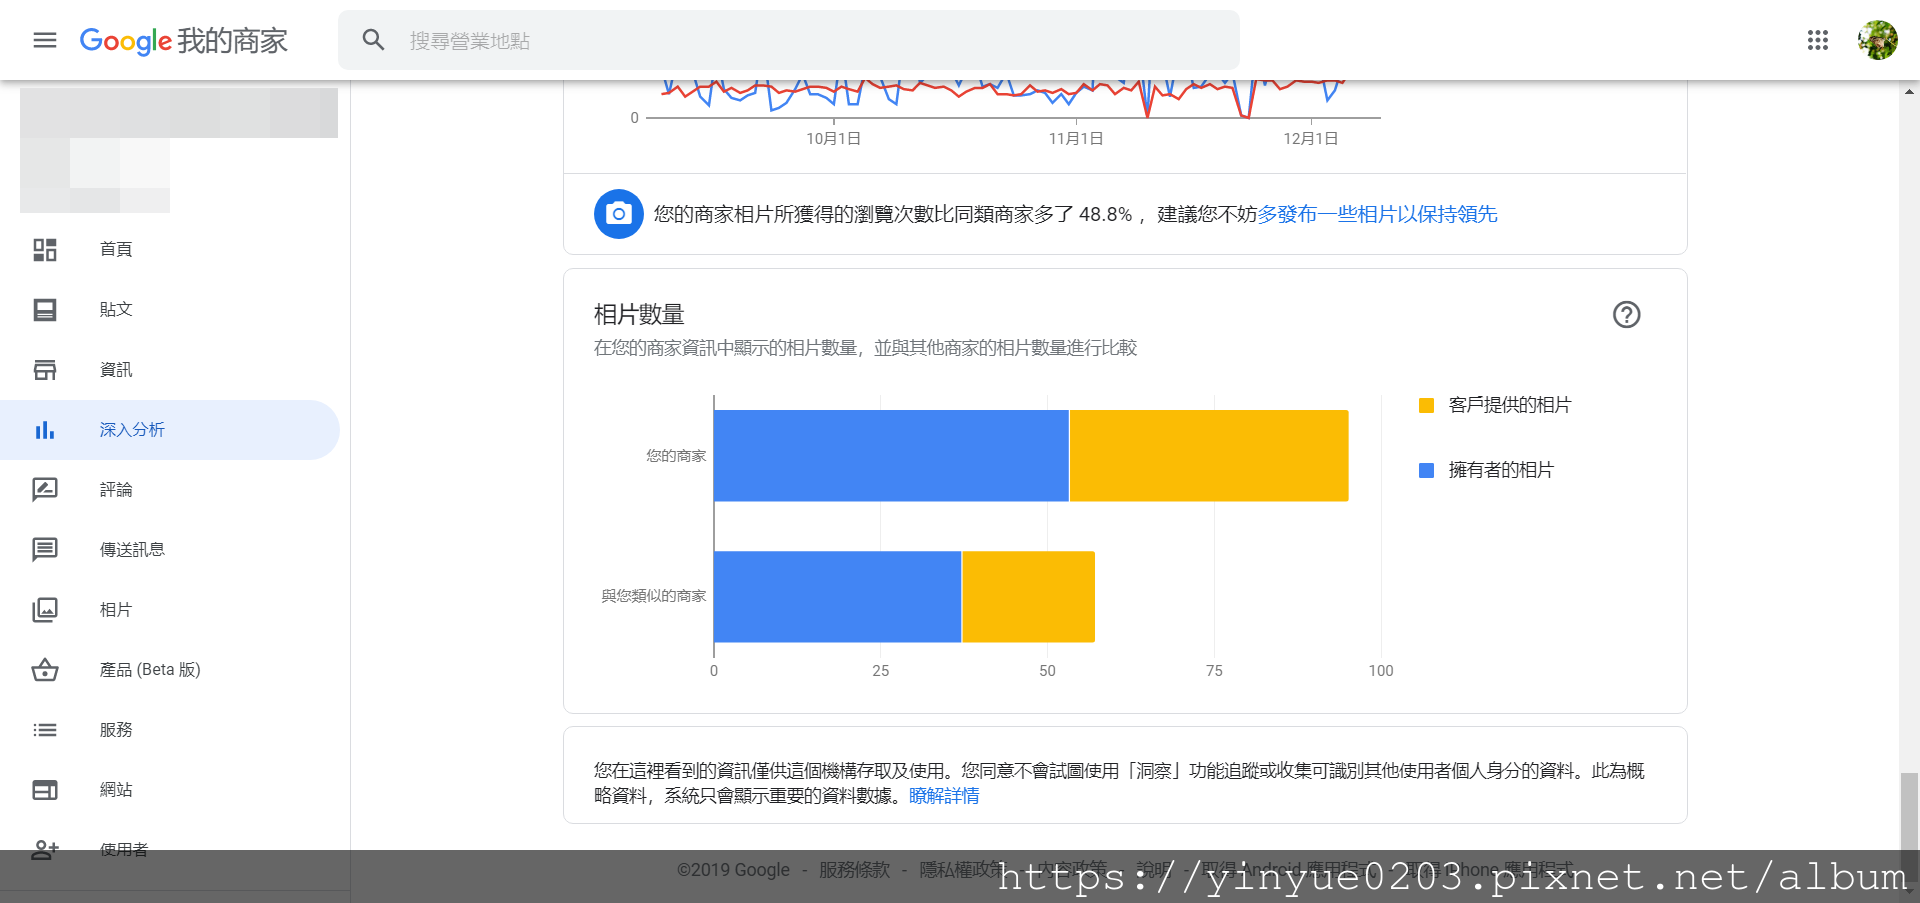Viewport: 1920px width, 903px height.
Task: Click the blue bar for 與您類似的商家
Action: (x=838, y=596)
